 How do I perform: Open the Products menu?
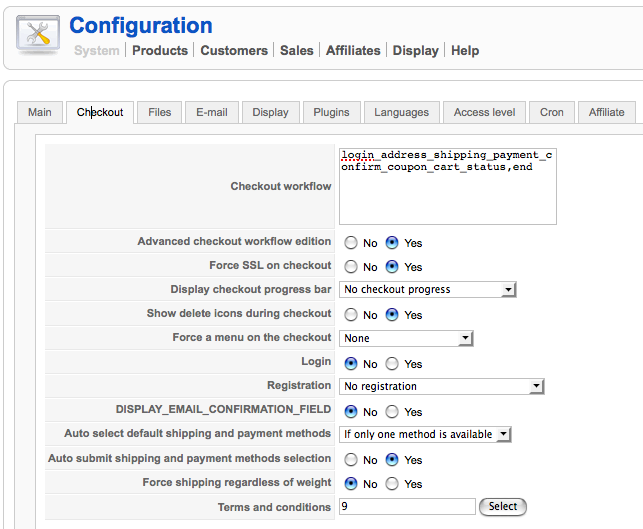[x=160, y=50]
